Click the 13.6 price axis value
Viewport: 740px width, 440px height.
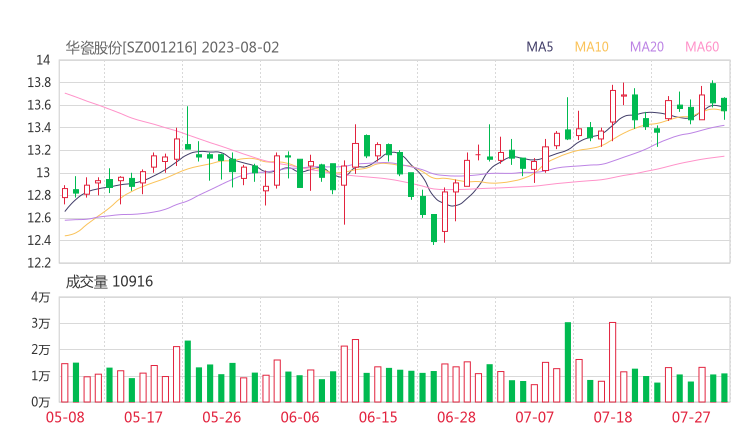(39, 105)
